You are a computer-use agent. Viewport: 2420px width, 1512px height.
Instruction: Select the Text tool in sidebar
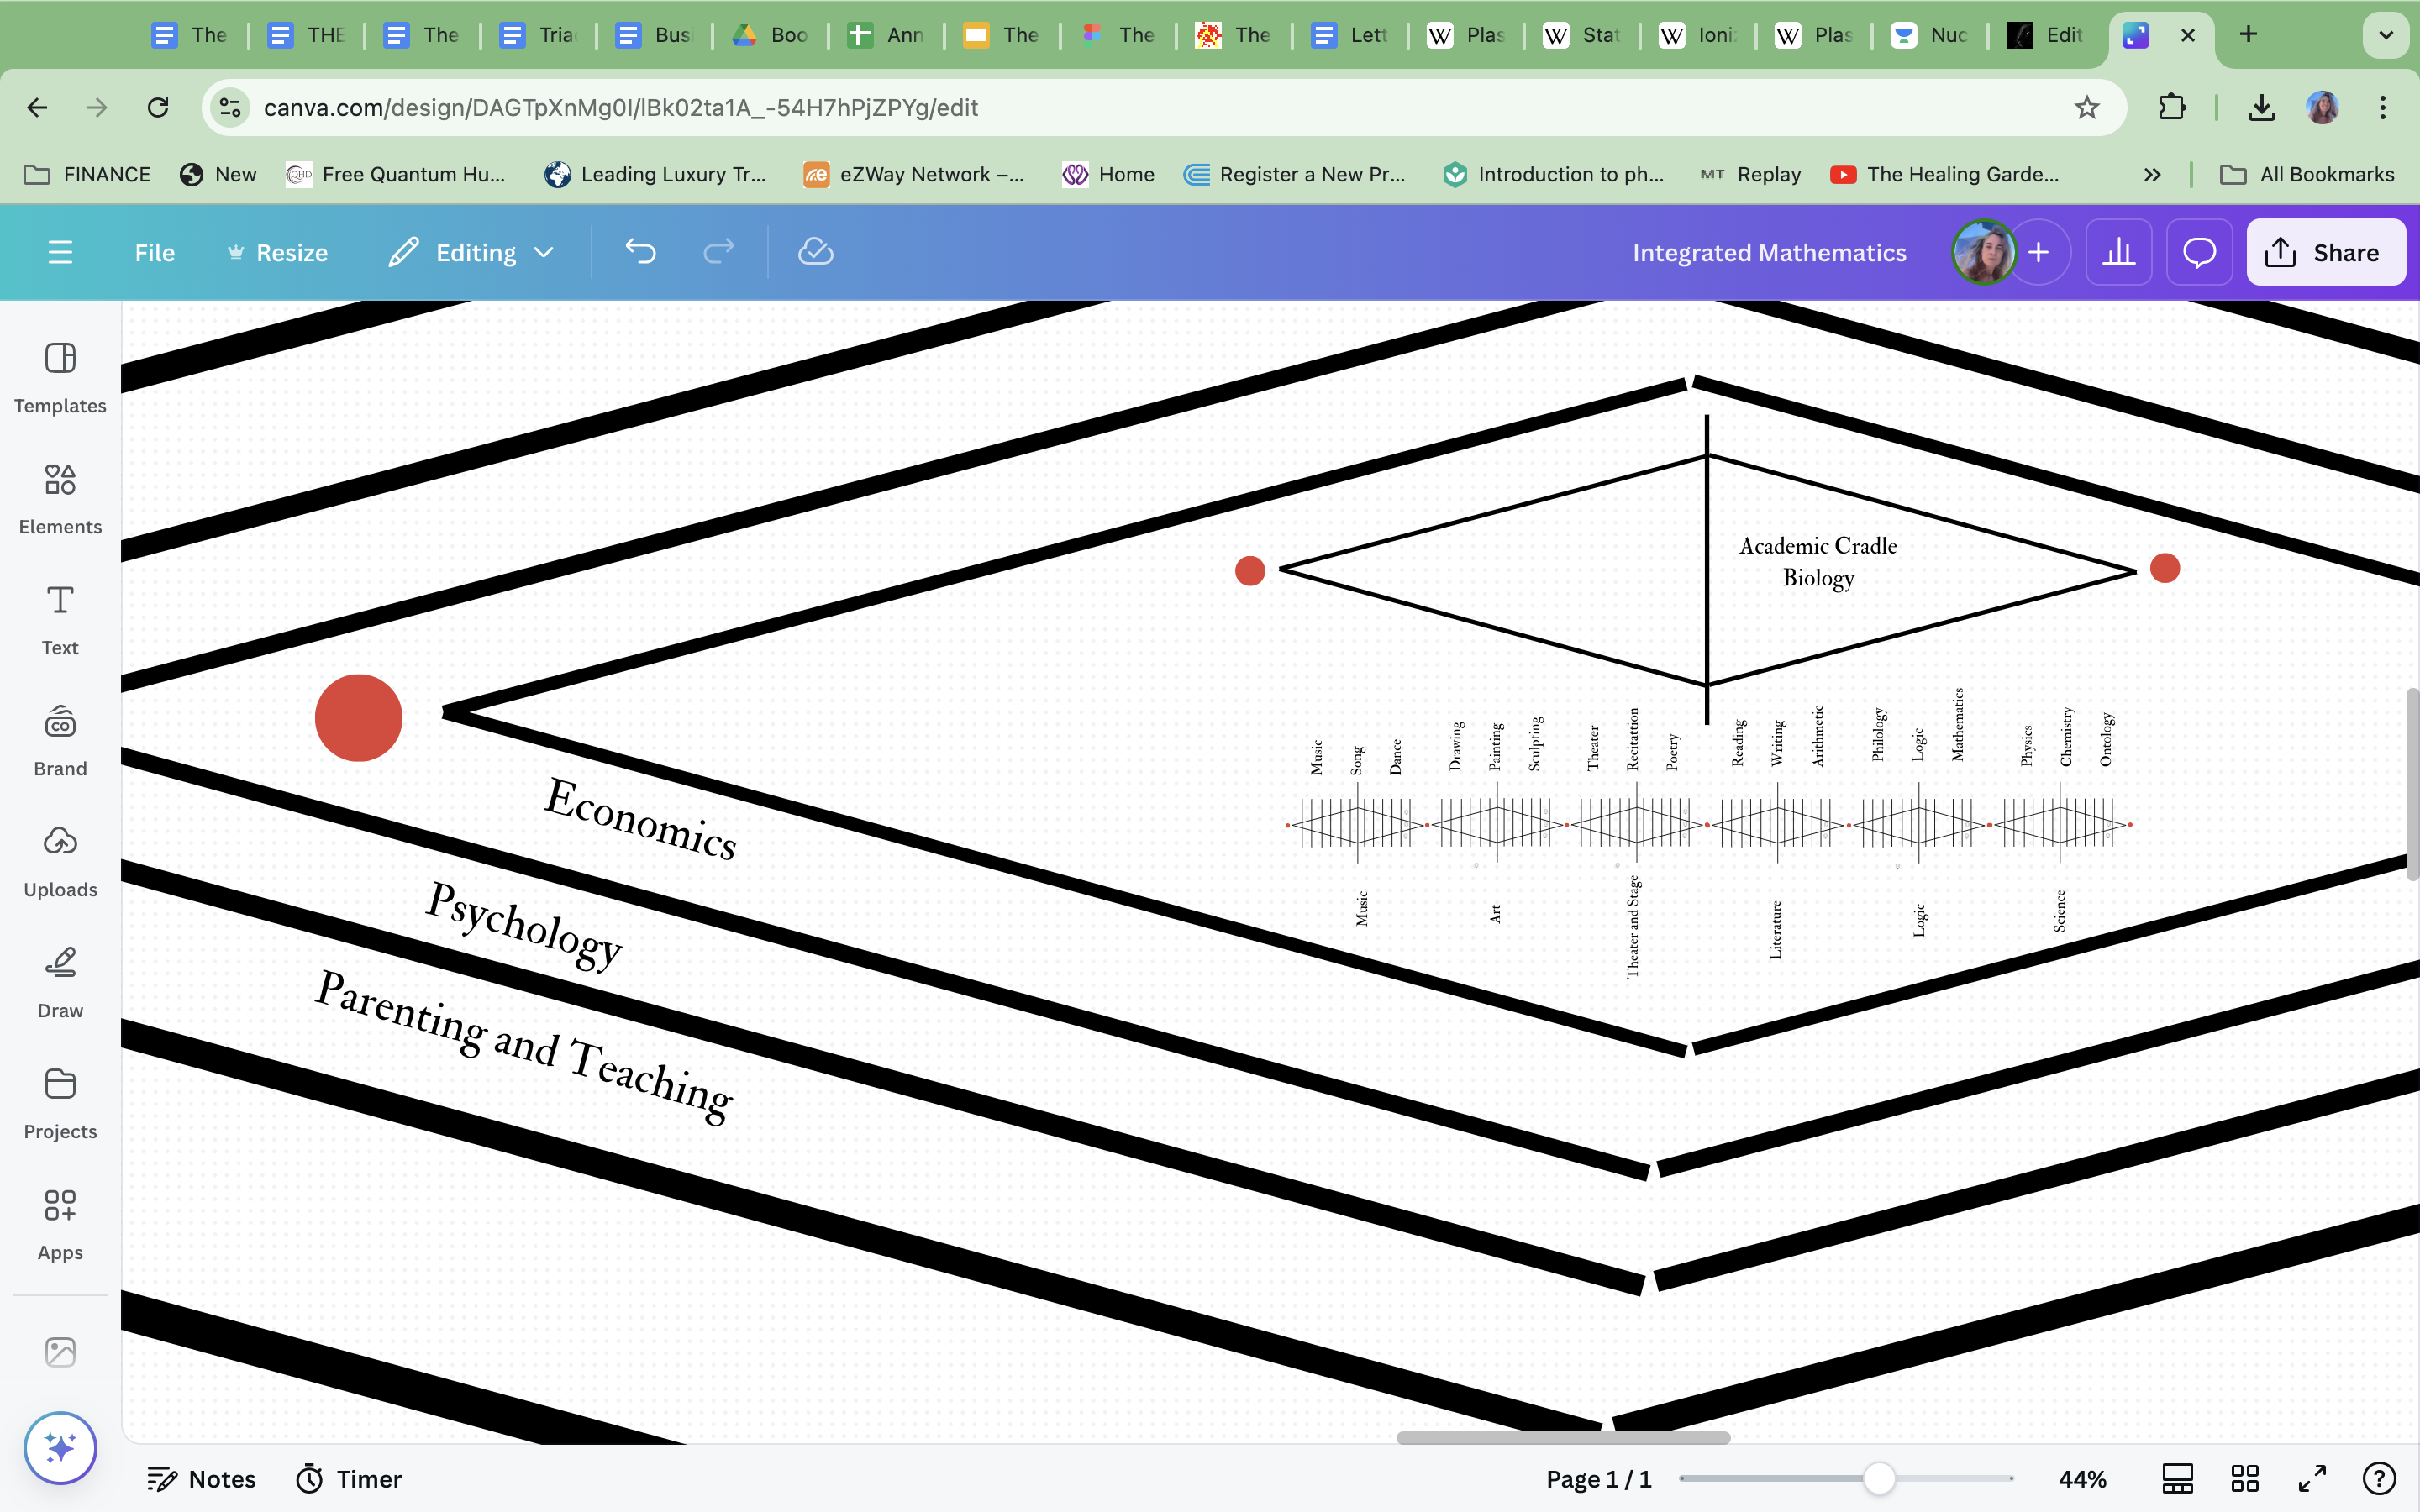coord(60,618)
